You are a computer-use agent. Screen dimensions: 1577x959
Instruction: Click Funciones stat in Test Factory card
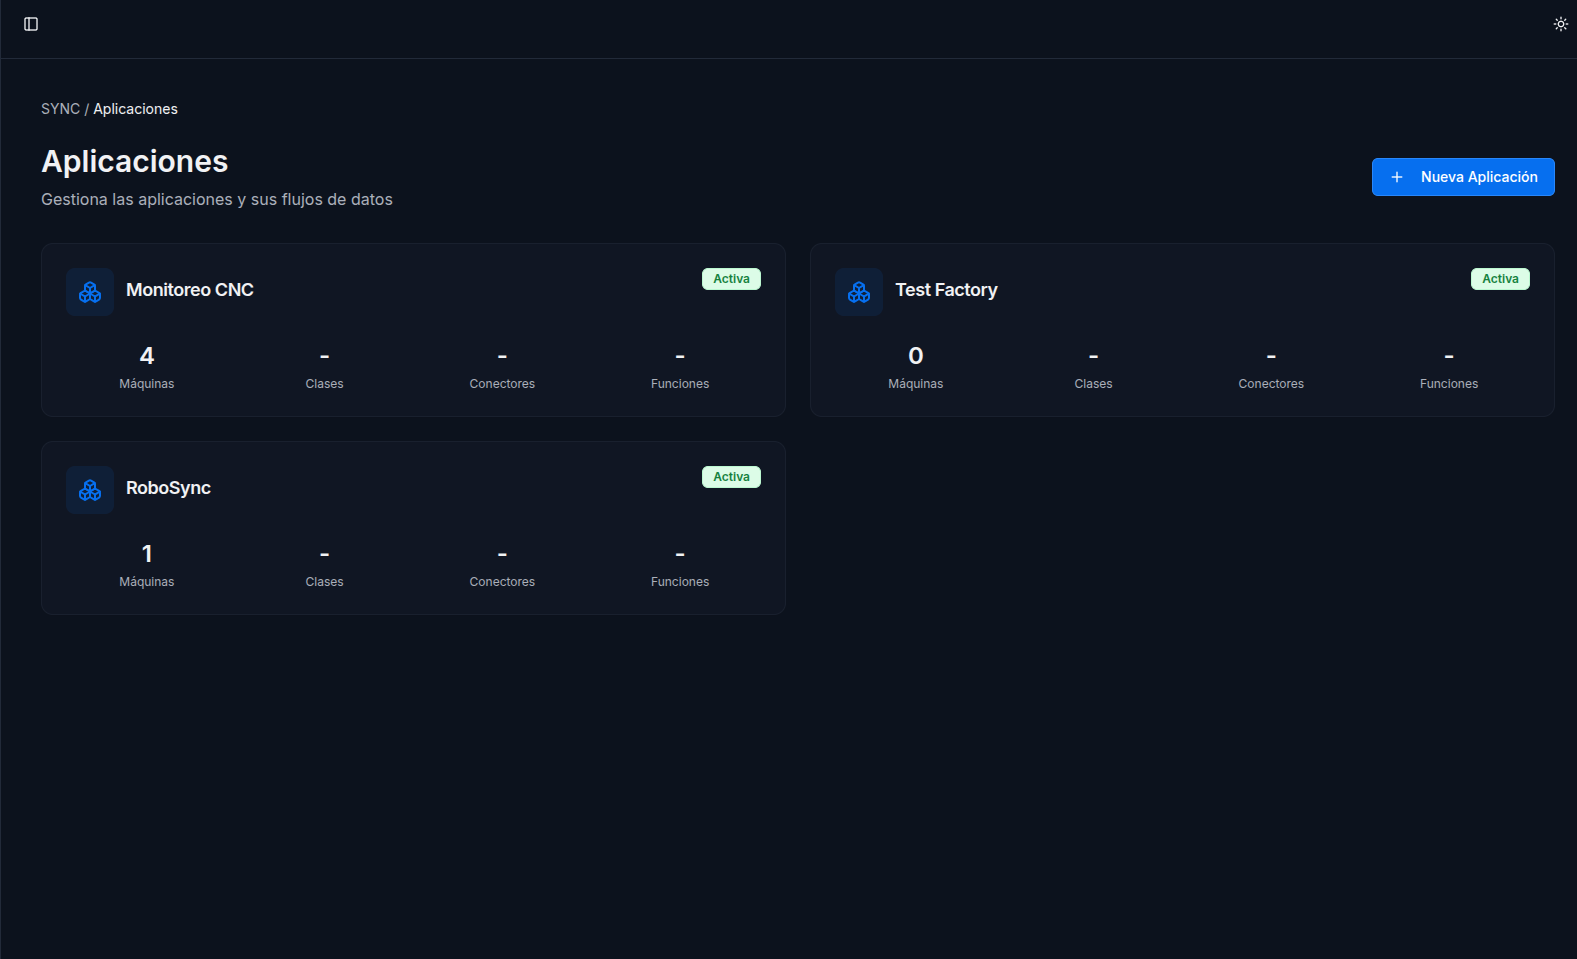click(1448, 370)
